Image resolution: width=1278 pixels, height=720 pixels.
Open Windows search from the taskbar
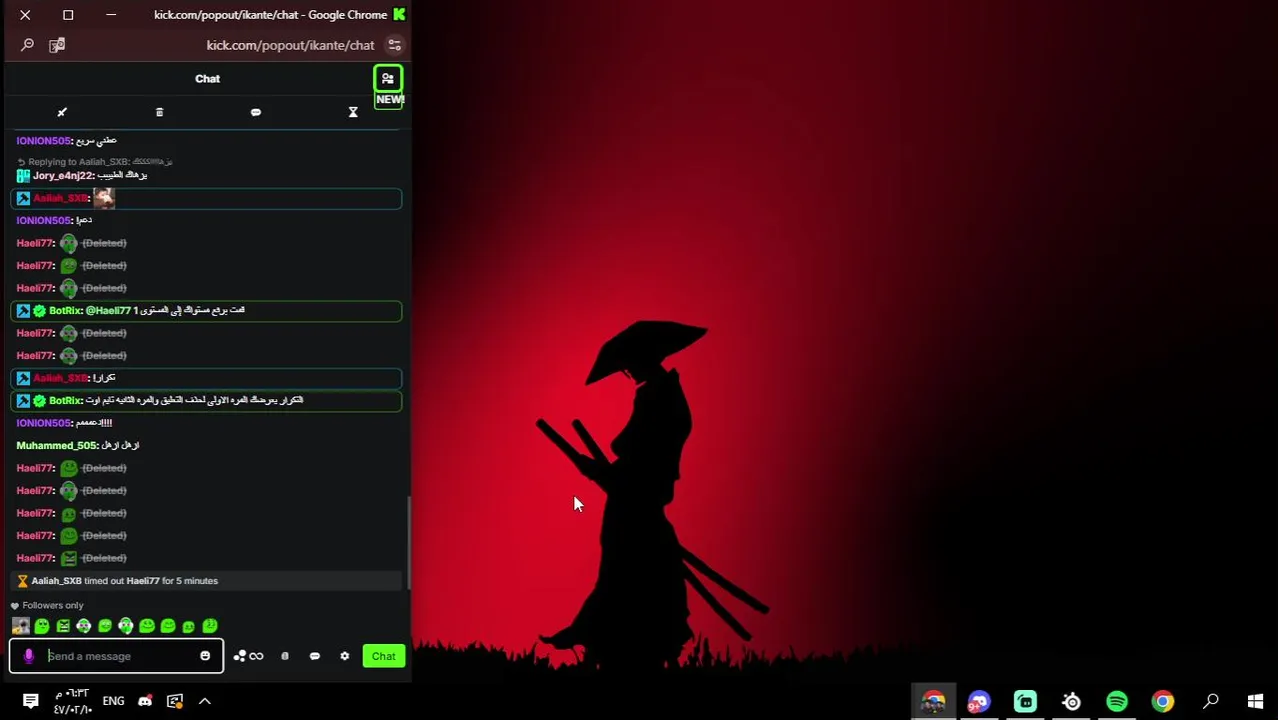(1210, 701)
